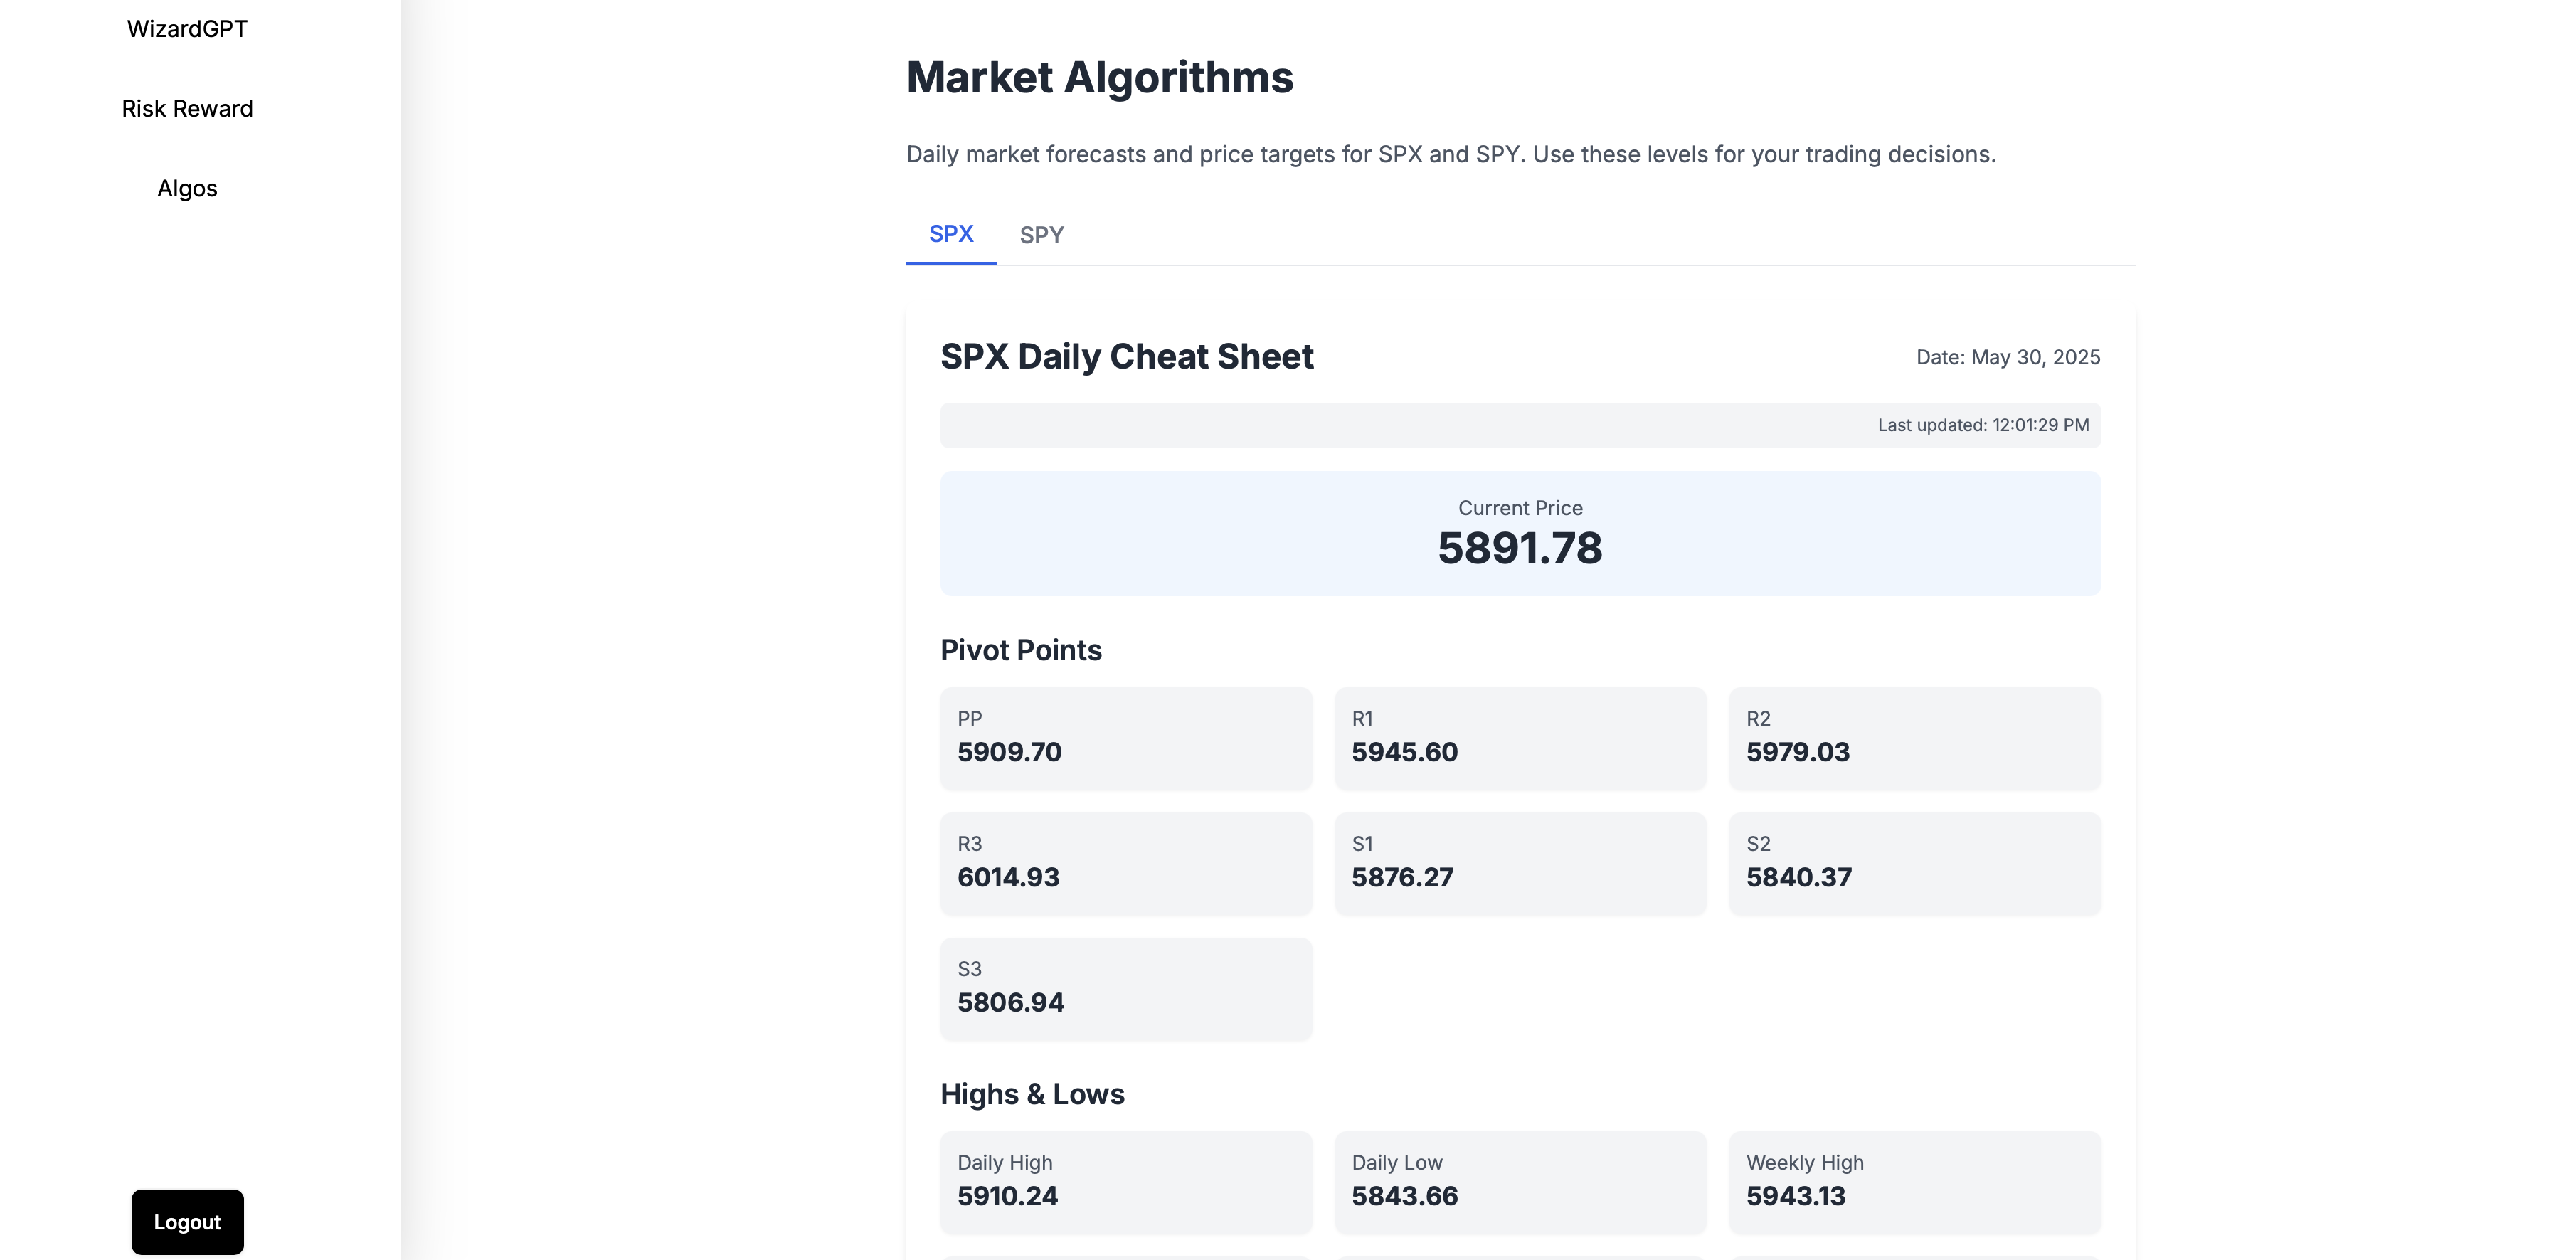Click the Weekly High card

[1913, 1181]
